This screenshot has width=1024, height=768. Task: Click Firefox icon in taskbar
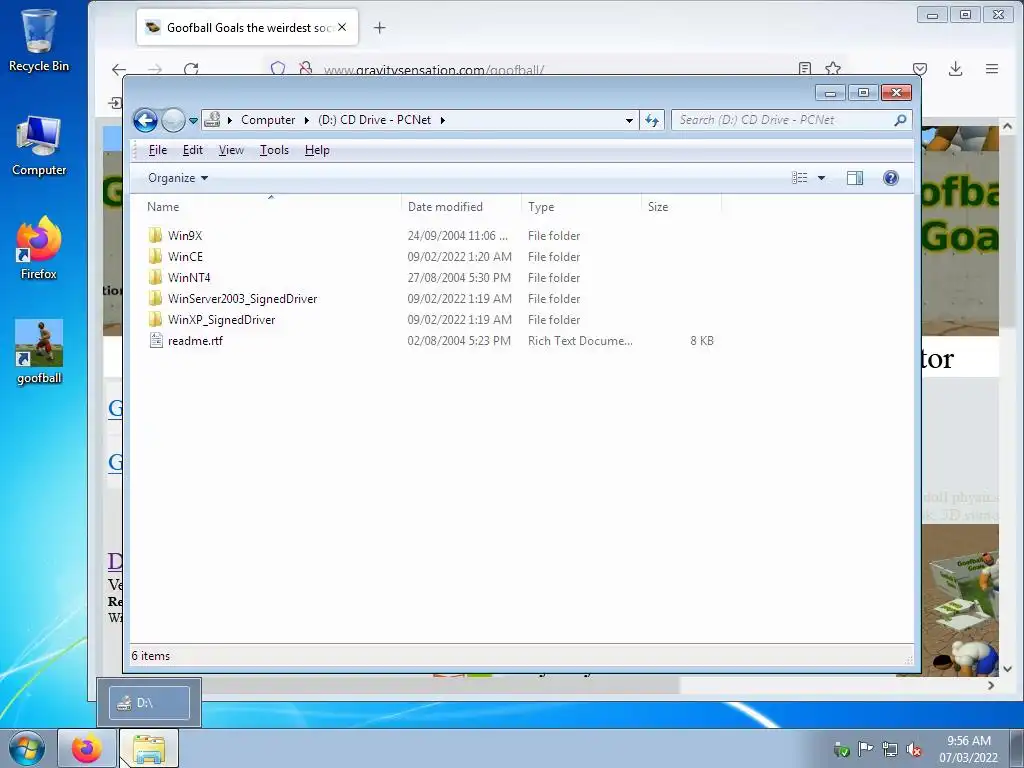click(87, 748)
